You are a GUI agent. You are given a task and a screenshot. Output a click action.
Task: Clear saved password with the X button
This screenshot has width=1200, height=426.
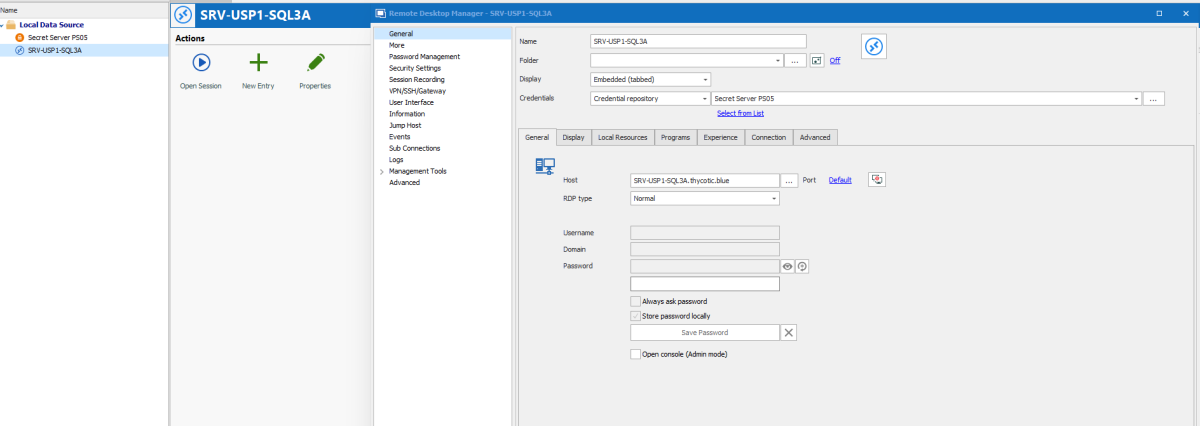pyautogui.click(x=789, y=333)
